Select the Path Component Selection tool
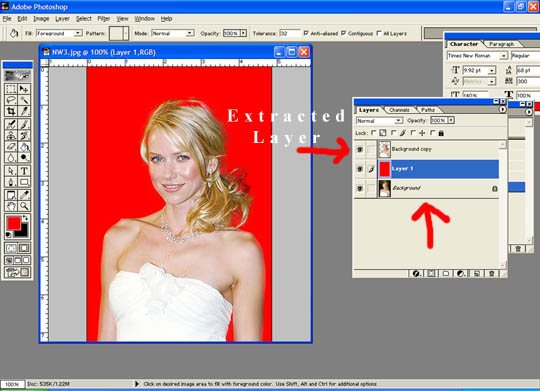 tap(11, 171)
